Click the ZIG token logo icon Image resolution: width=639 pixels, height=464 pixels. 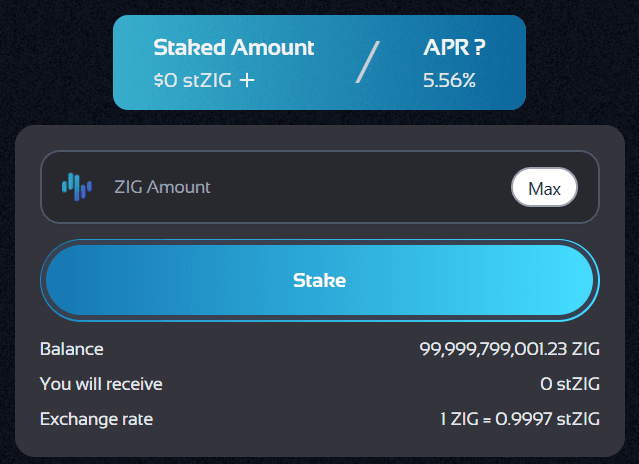pos(76,186)
